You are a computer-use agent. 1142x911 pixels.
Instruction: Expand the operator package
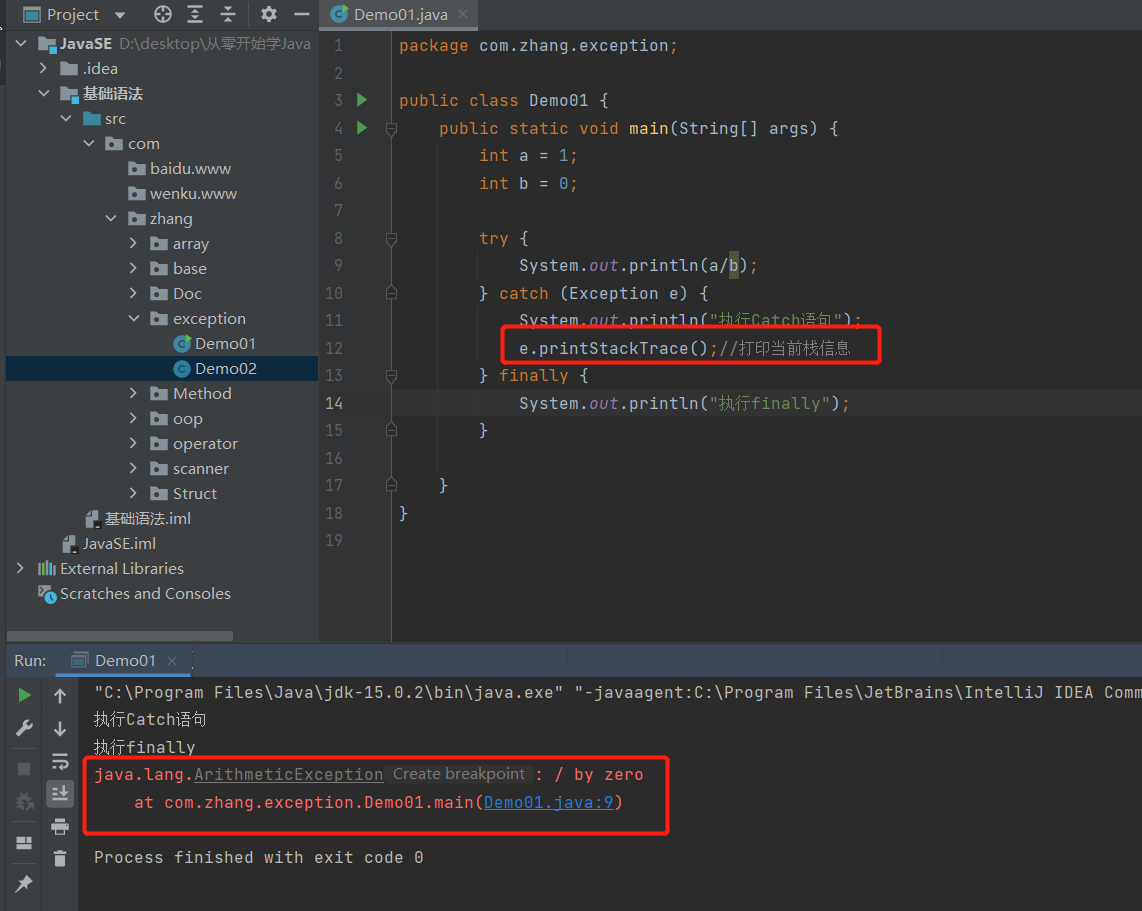click(x=133, y=443)
